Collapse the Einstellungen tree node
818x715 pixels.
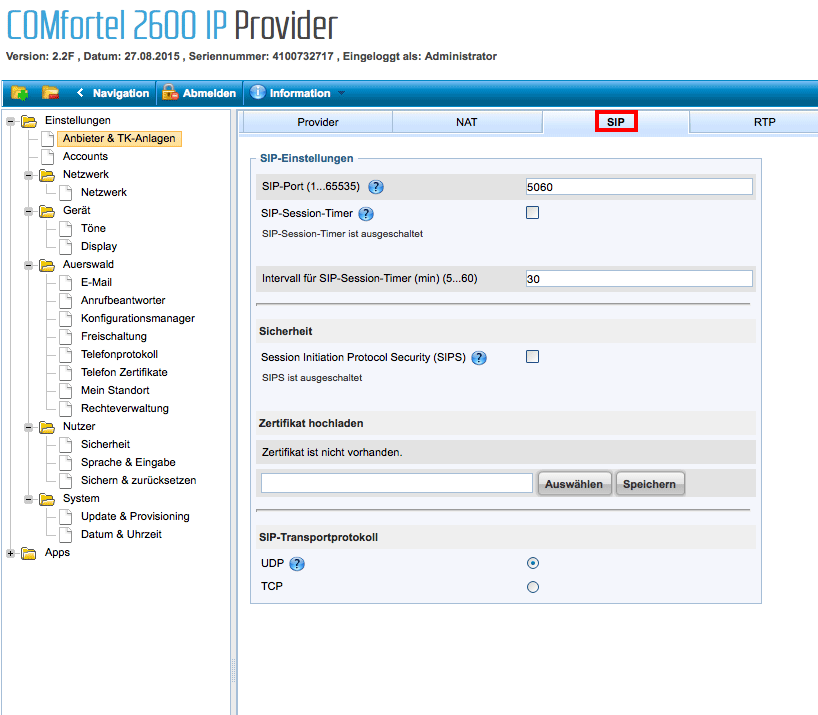coord(10,122)
